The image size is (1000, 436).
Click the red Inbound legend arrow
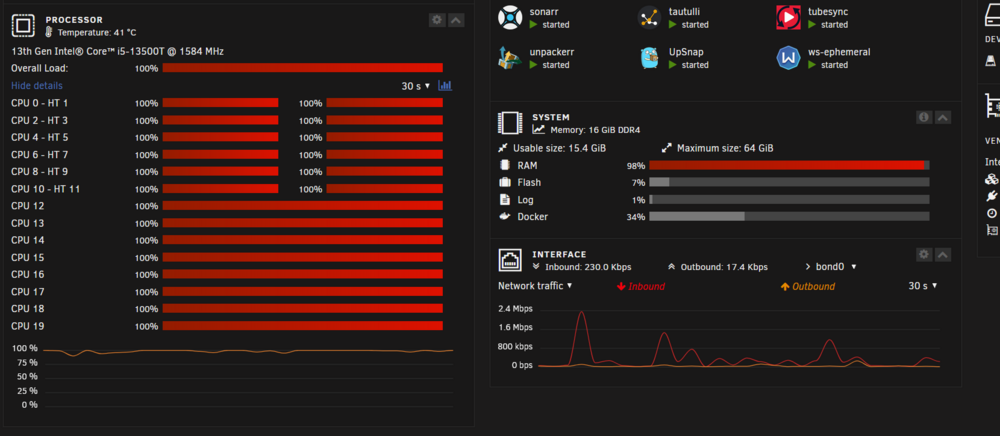621,286
